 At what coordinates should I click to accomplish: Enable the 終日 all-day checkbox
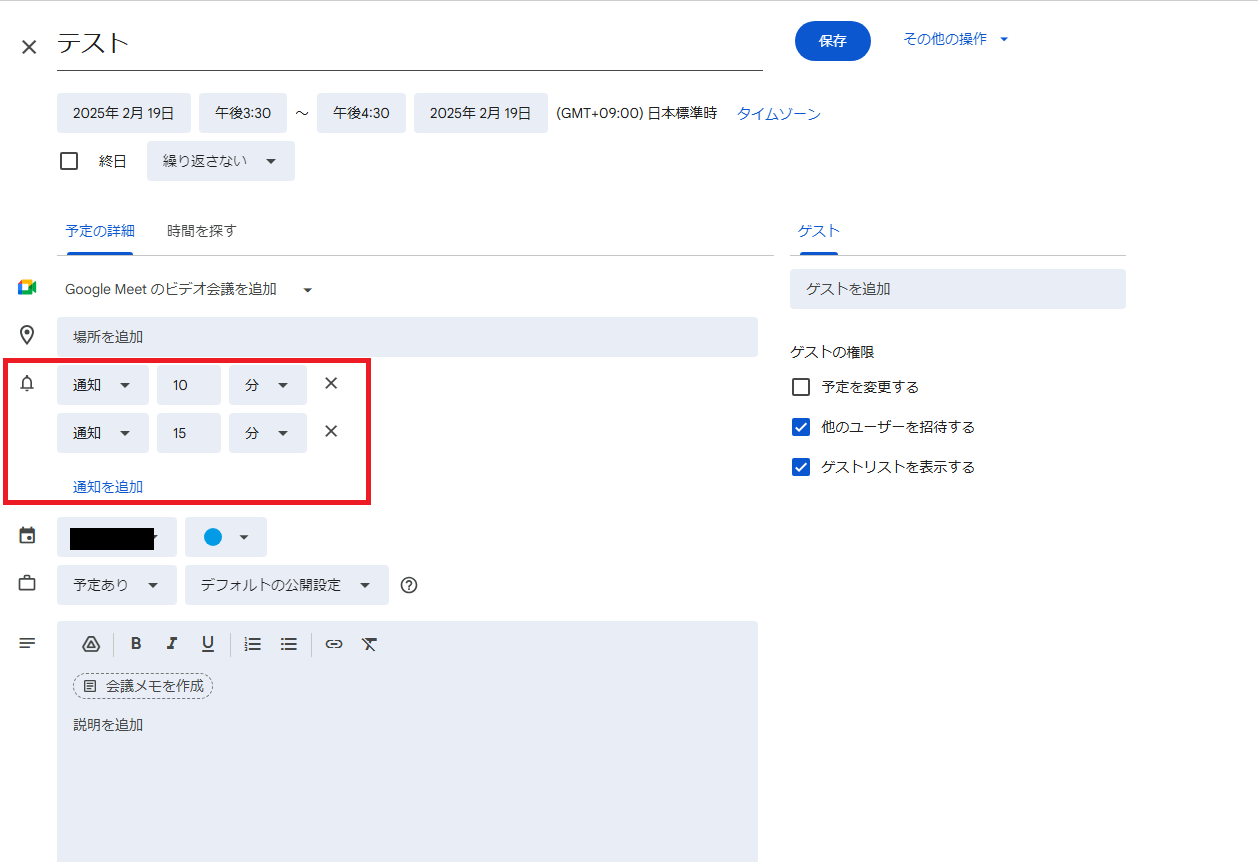(69, 161)
